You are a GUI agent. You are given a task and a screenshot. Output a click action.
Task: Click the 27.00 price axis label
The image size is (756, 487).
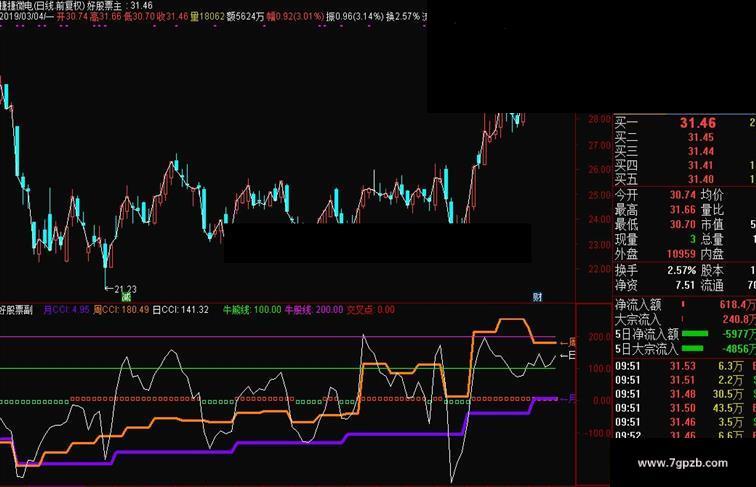(599, 145)
